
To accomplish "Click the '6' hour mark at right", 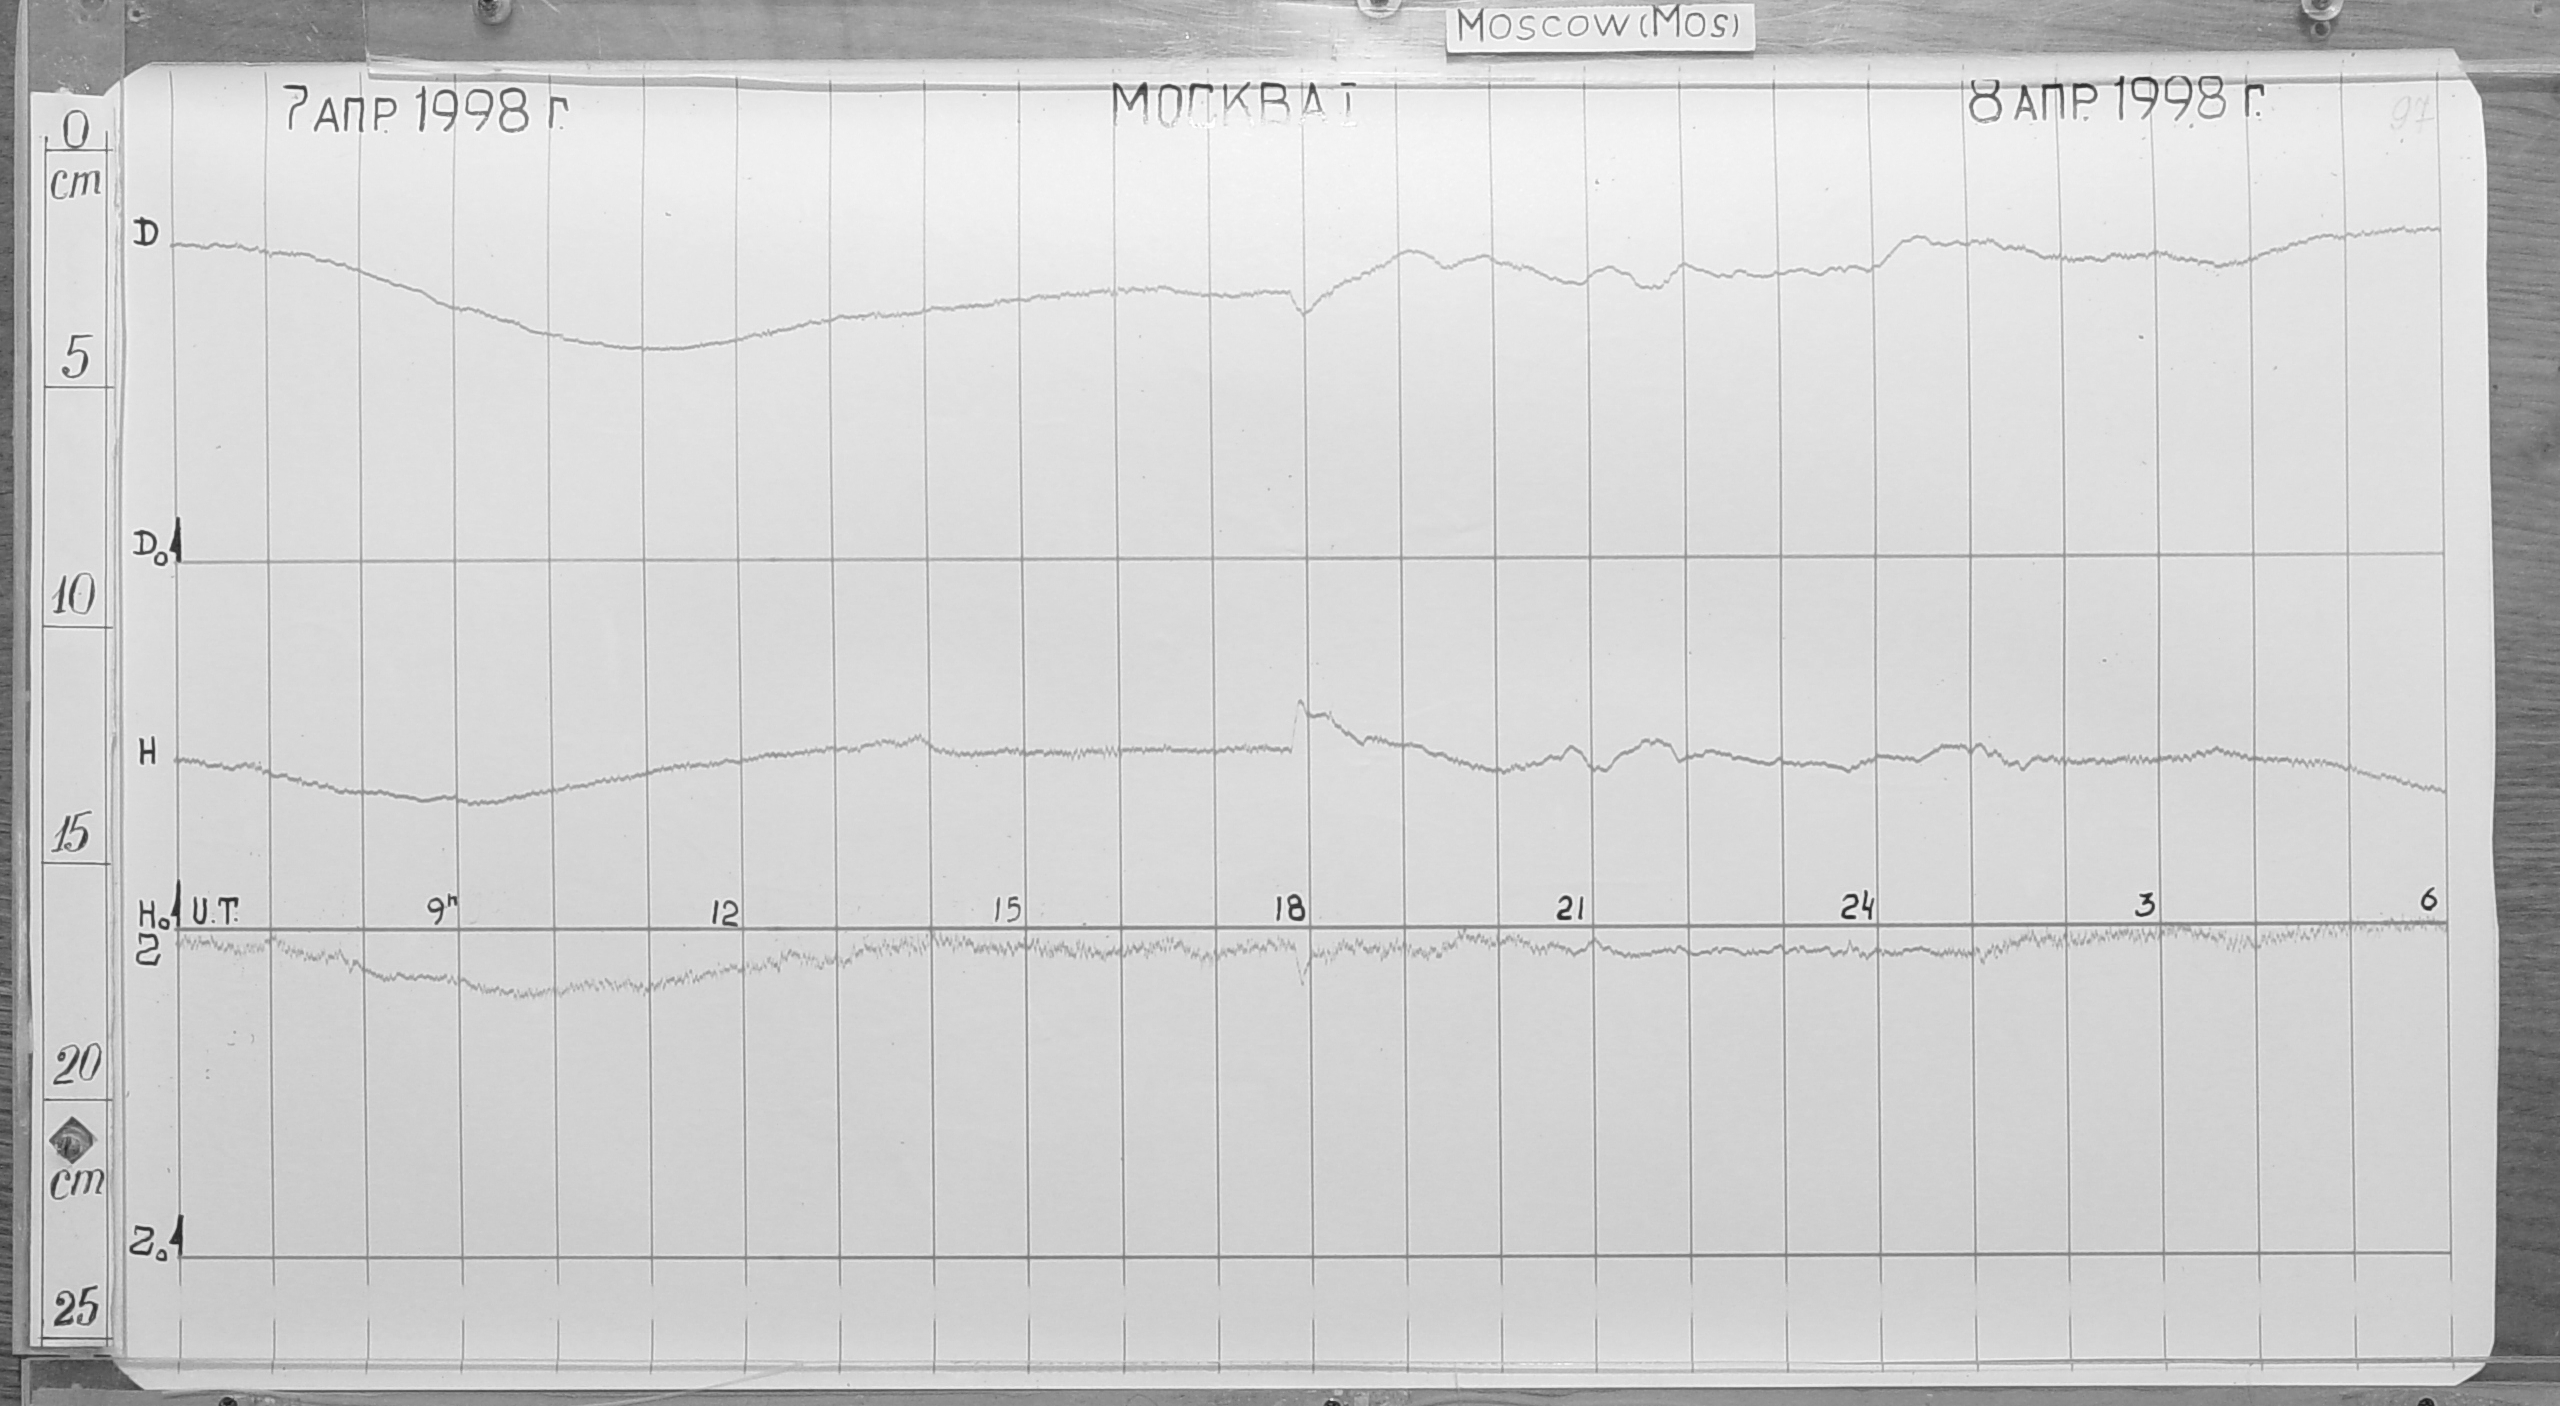I will pyautogui.click(x=2428, y=900).
